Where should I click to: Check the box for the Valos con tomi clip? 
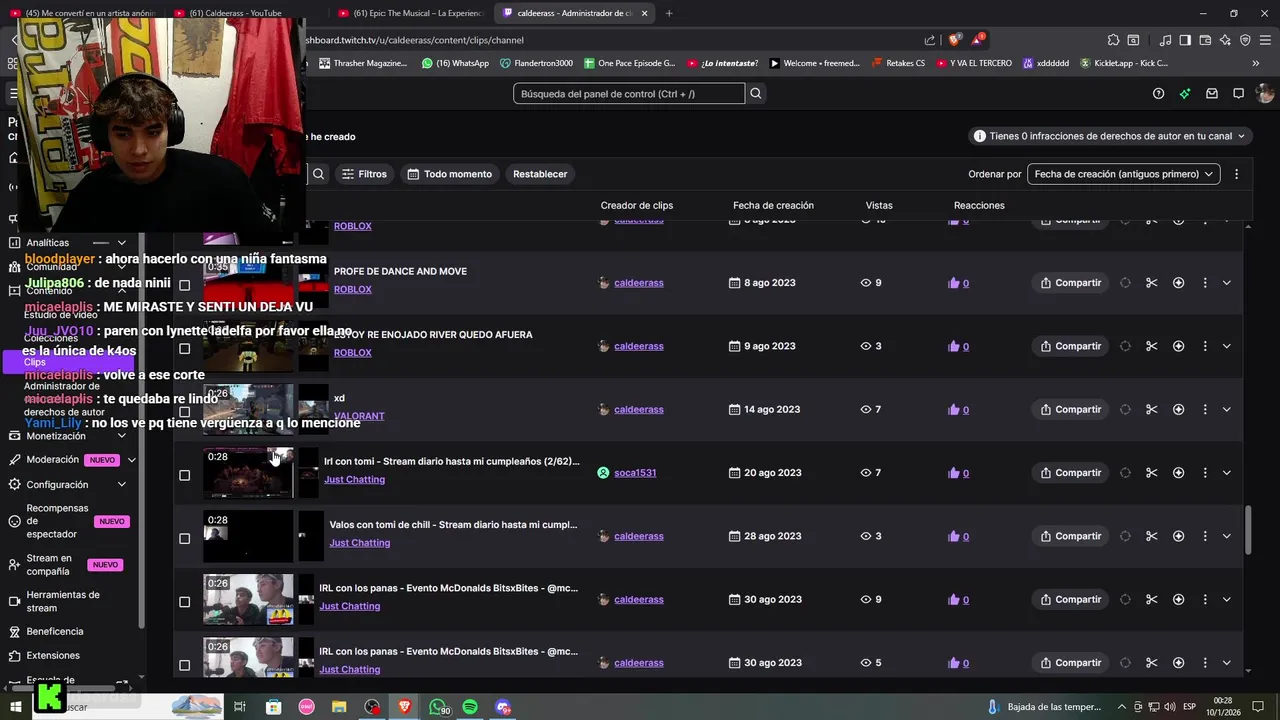coord(184,539)
